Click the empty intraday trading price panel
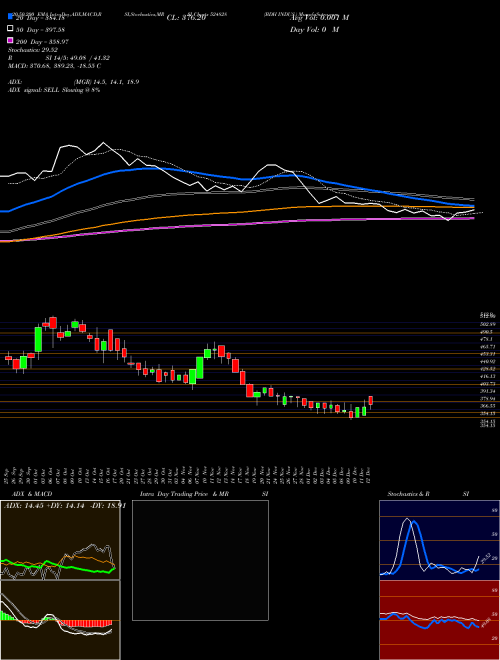This screenshot has width=500, height=660. coord(200,560)
